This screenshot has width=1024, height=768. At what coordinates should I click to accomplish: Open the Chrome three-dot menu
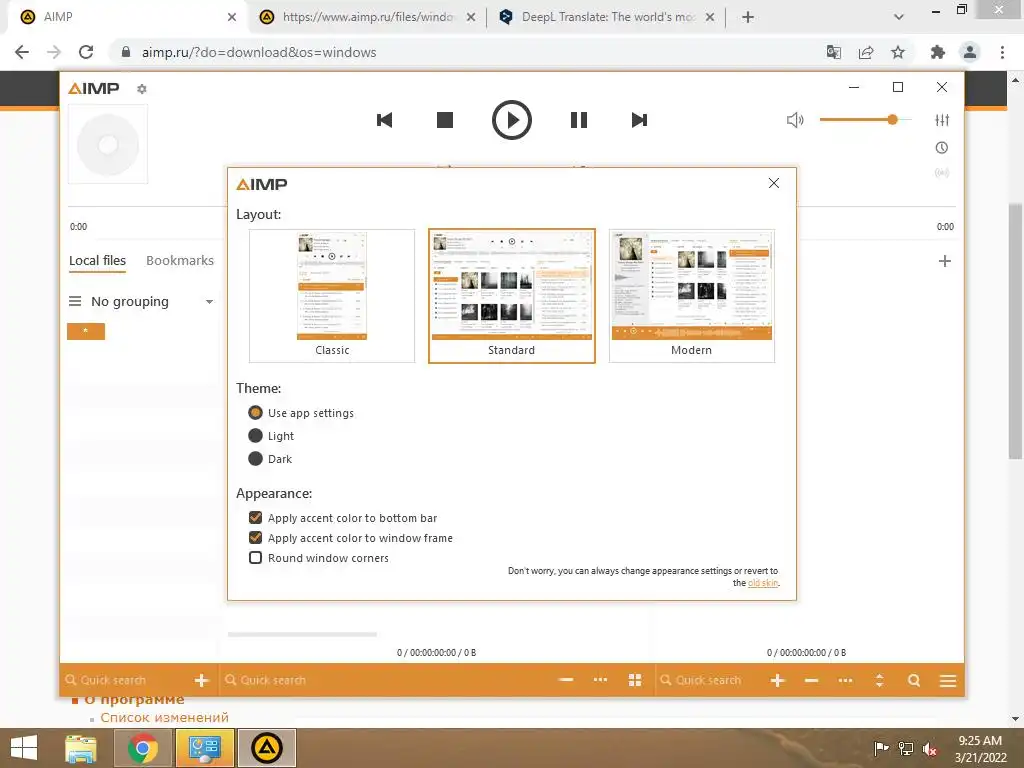[1002, 52]
